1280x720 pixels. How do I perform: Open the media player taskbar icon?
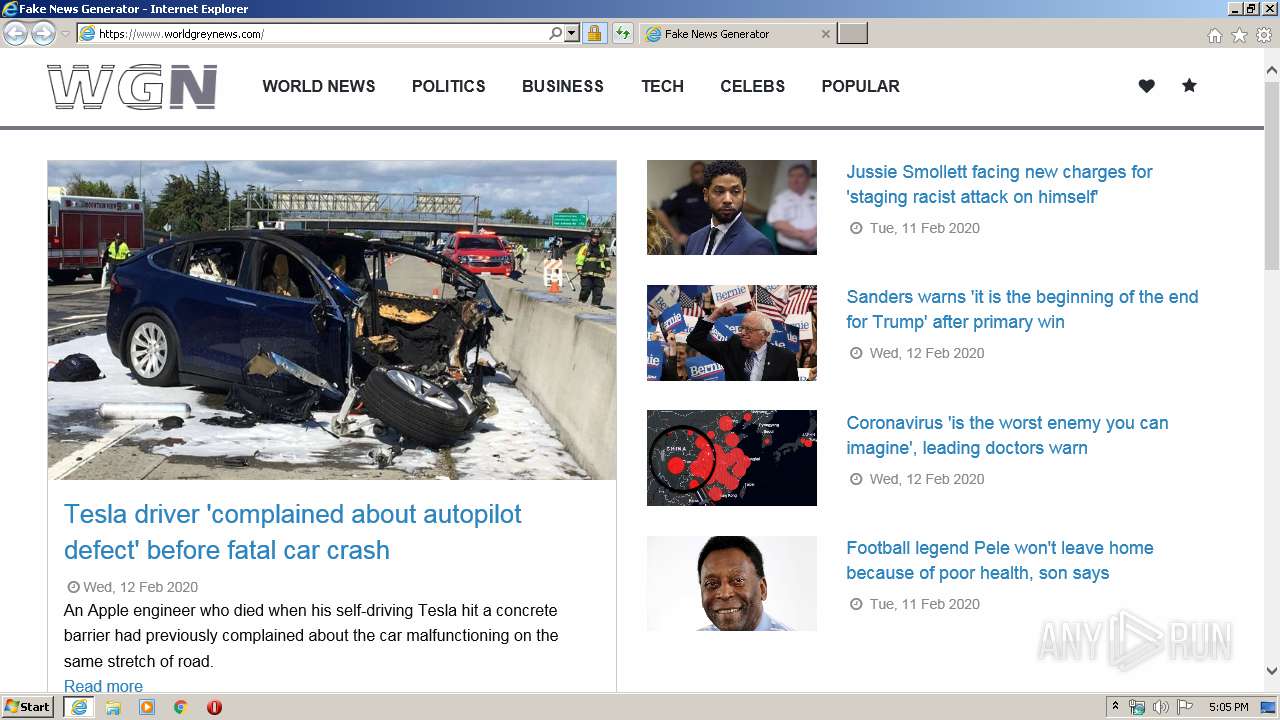coord(147,707)
